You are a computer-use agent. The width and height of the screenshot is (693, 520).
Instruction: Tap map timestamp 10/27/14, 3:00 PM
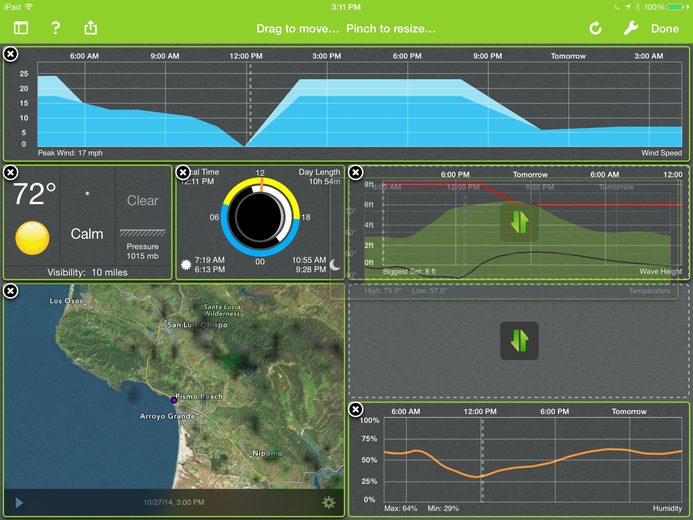[x=174, y=502]
